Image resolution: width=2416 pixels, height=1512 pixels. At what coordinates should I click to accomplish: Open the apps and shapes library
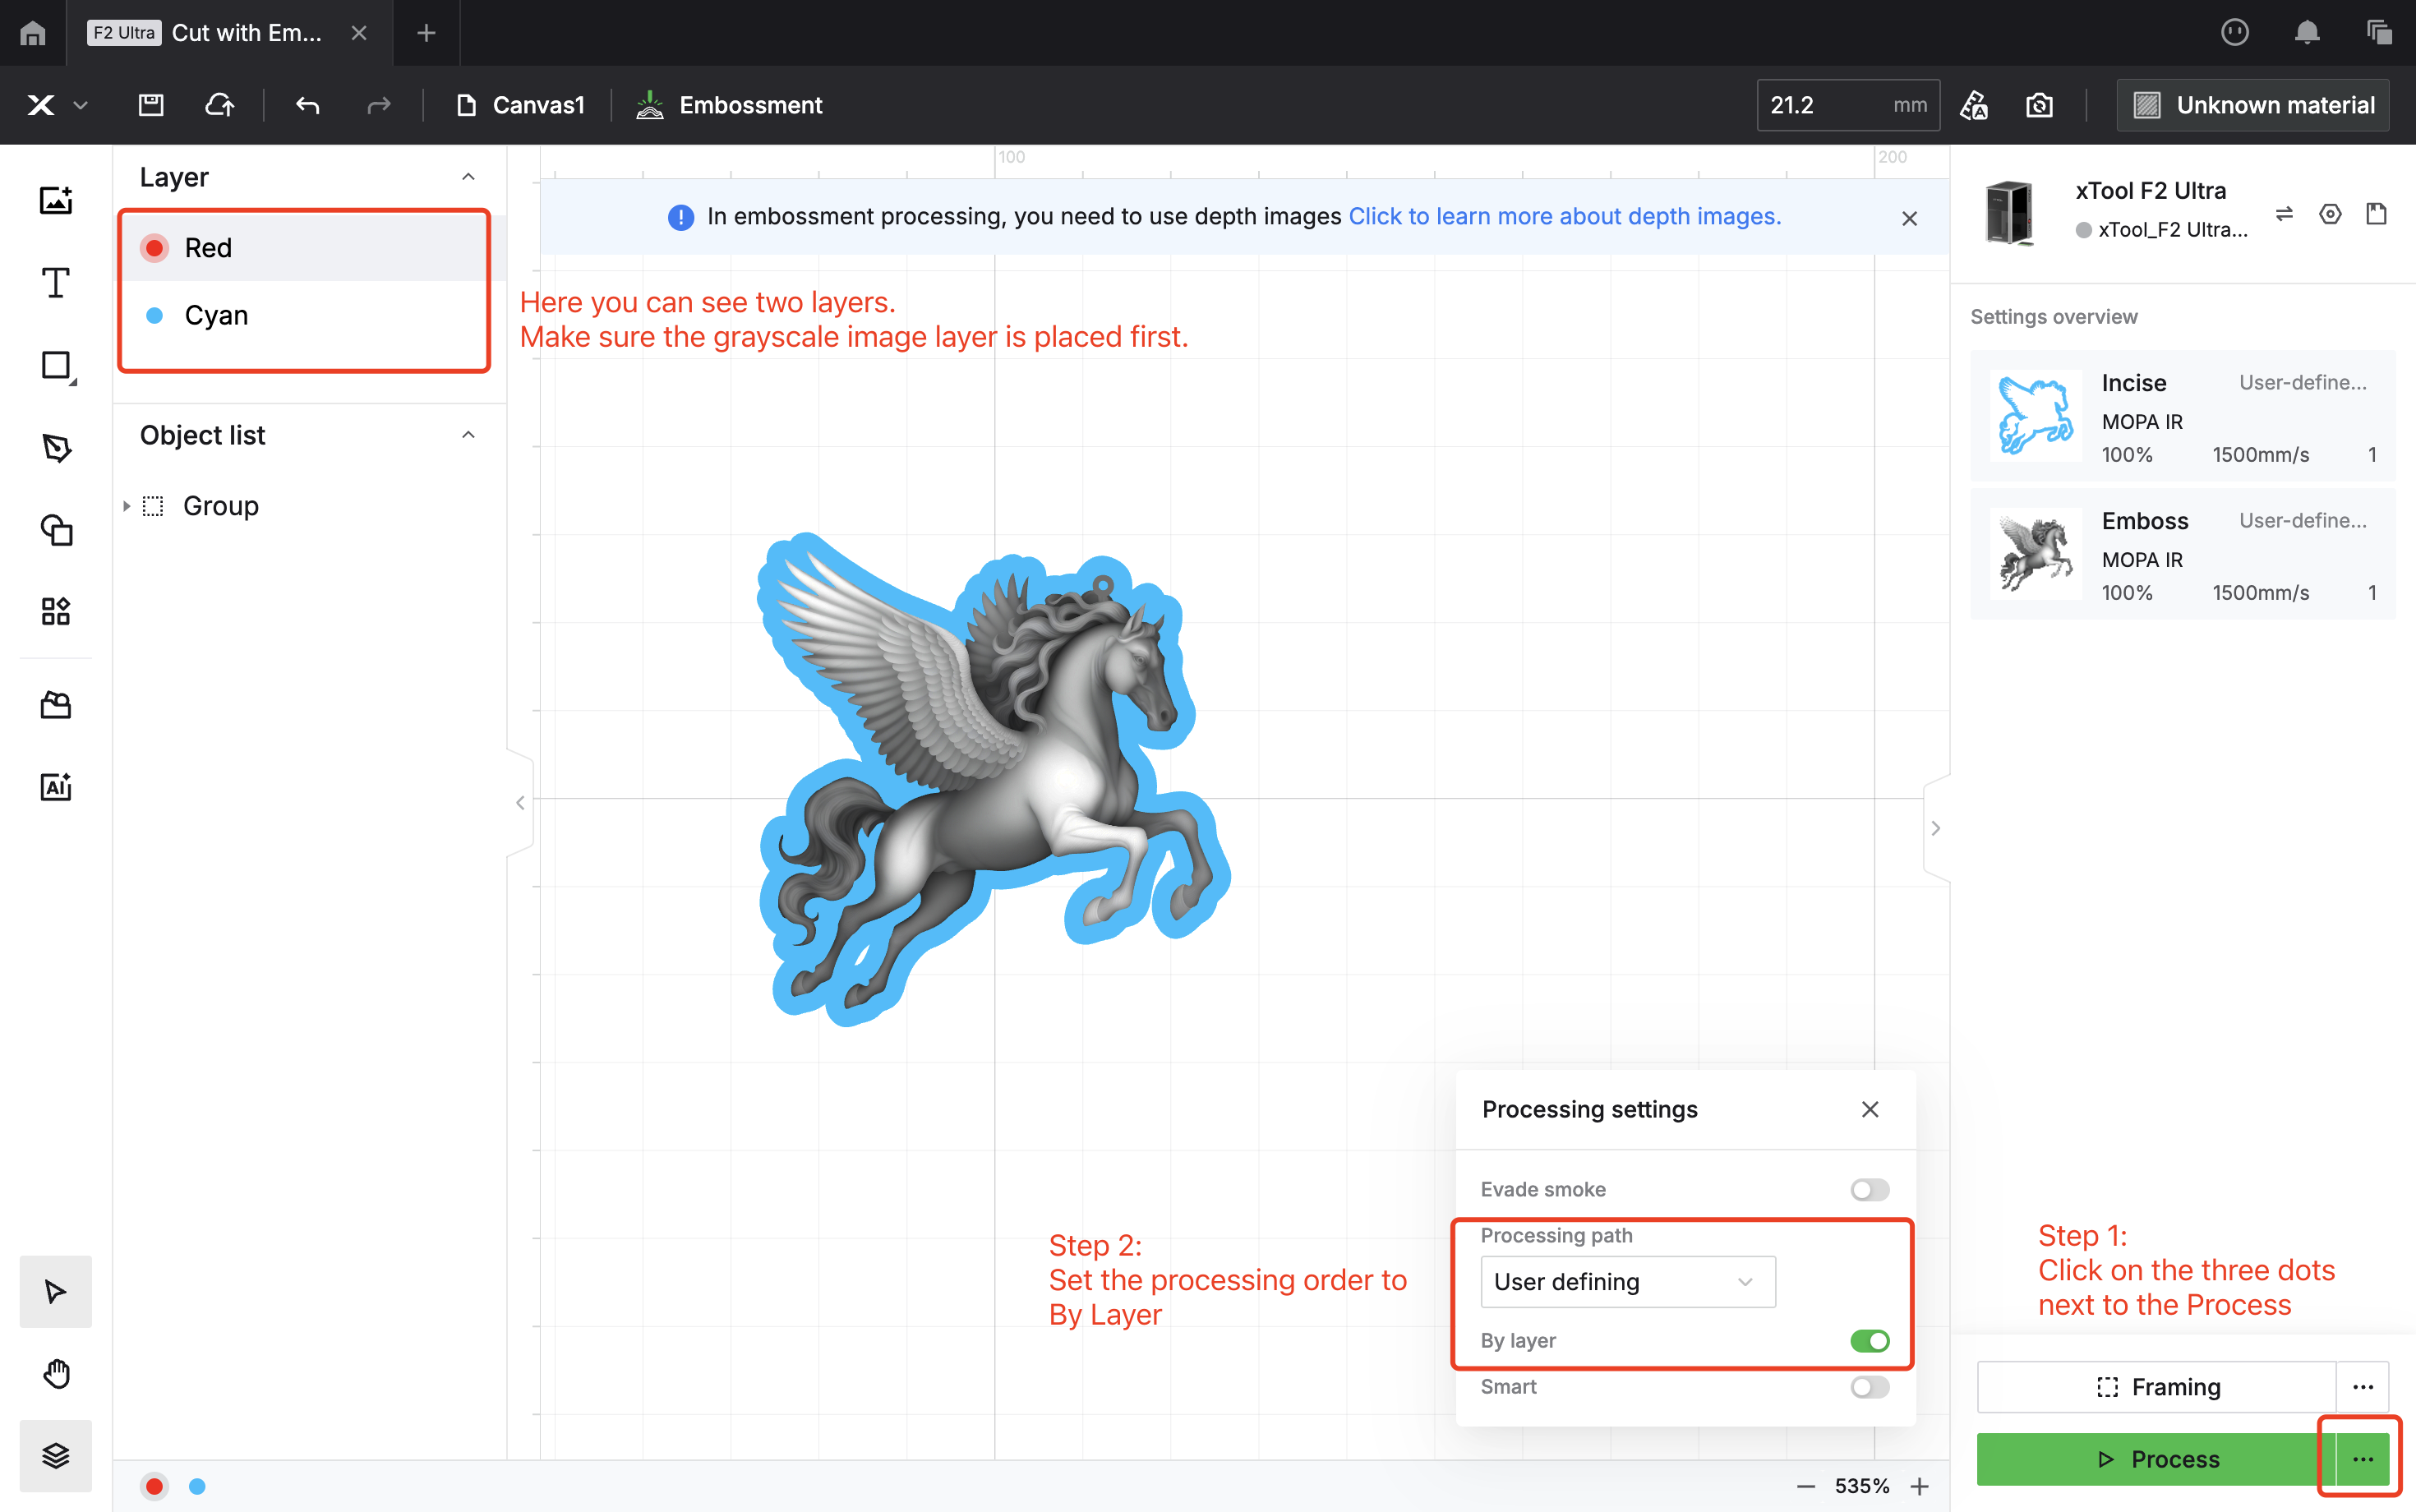point(56,611)
